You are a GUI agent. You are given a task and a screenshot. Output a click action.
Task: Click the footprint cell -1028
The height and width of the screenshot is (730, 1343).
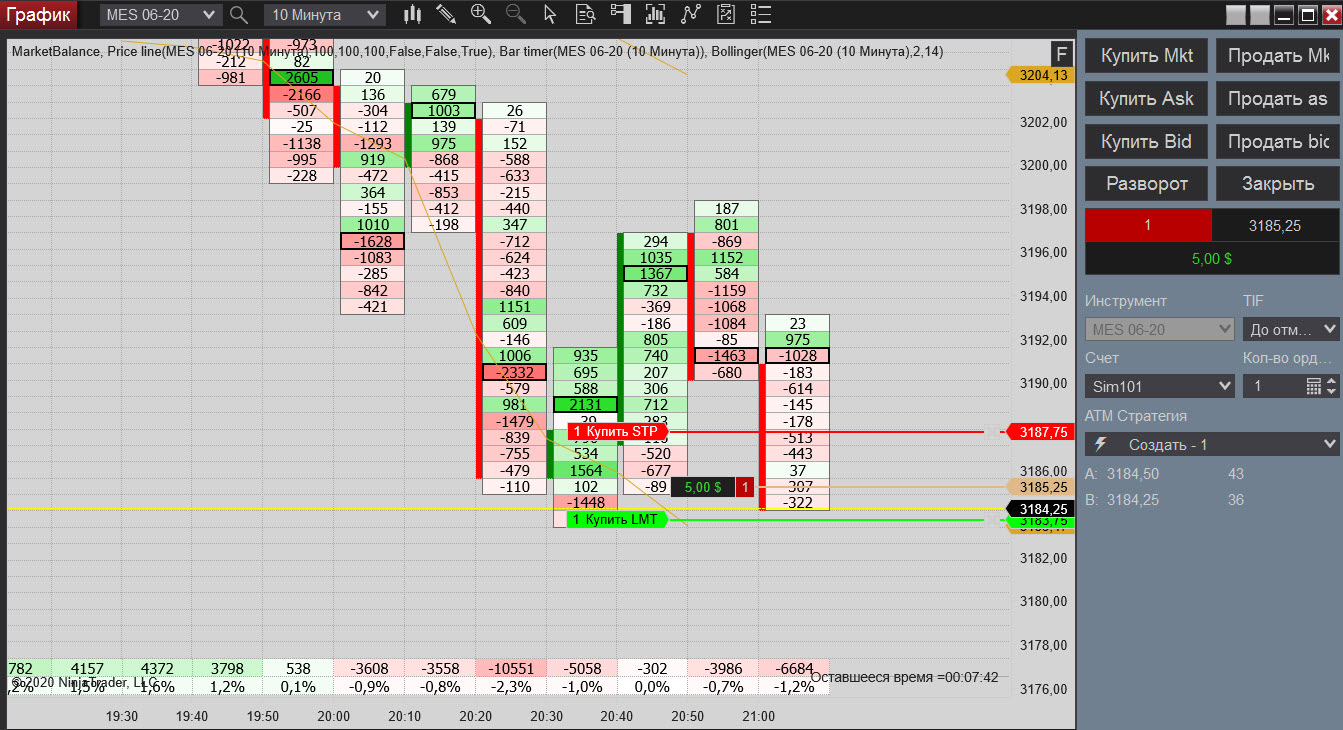pos(797,356)
